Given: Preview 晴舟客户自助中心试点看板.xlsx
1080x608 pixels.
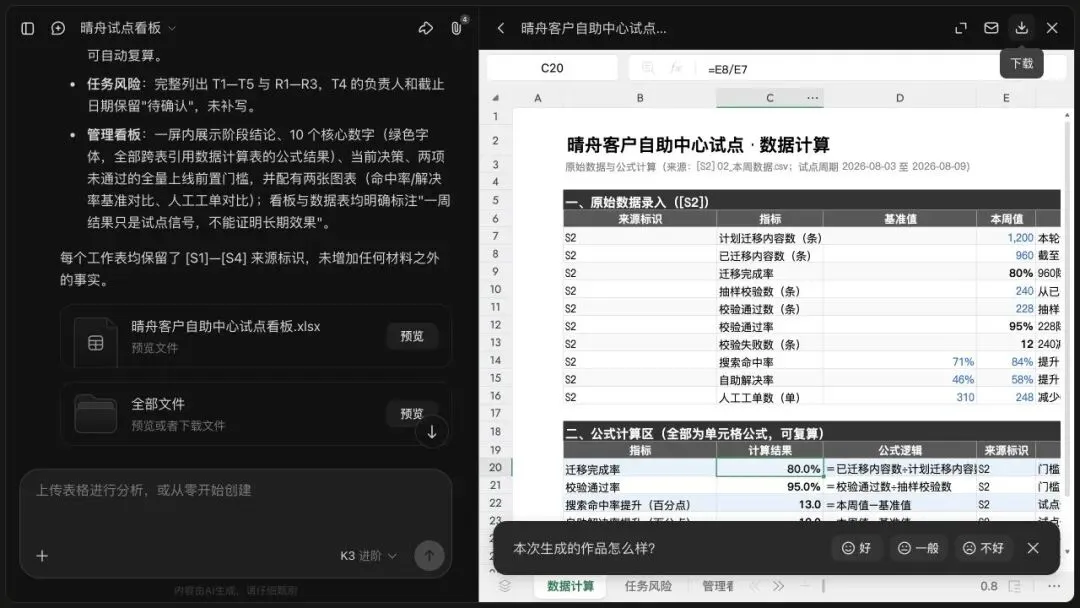Looking at the screenshot, I should click(x=412, y=336).
